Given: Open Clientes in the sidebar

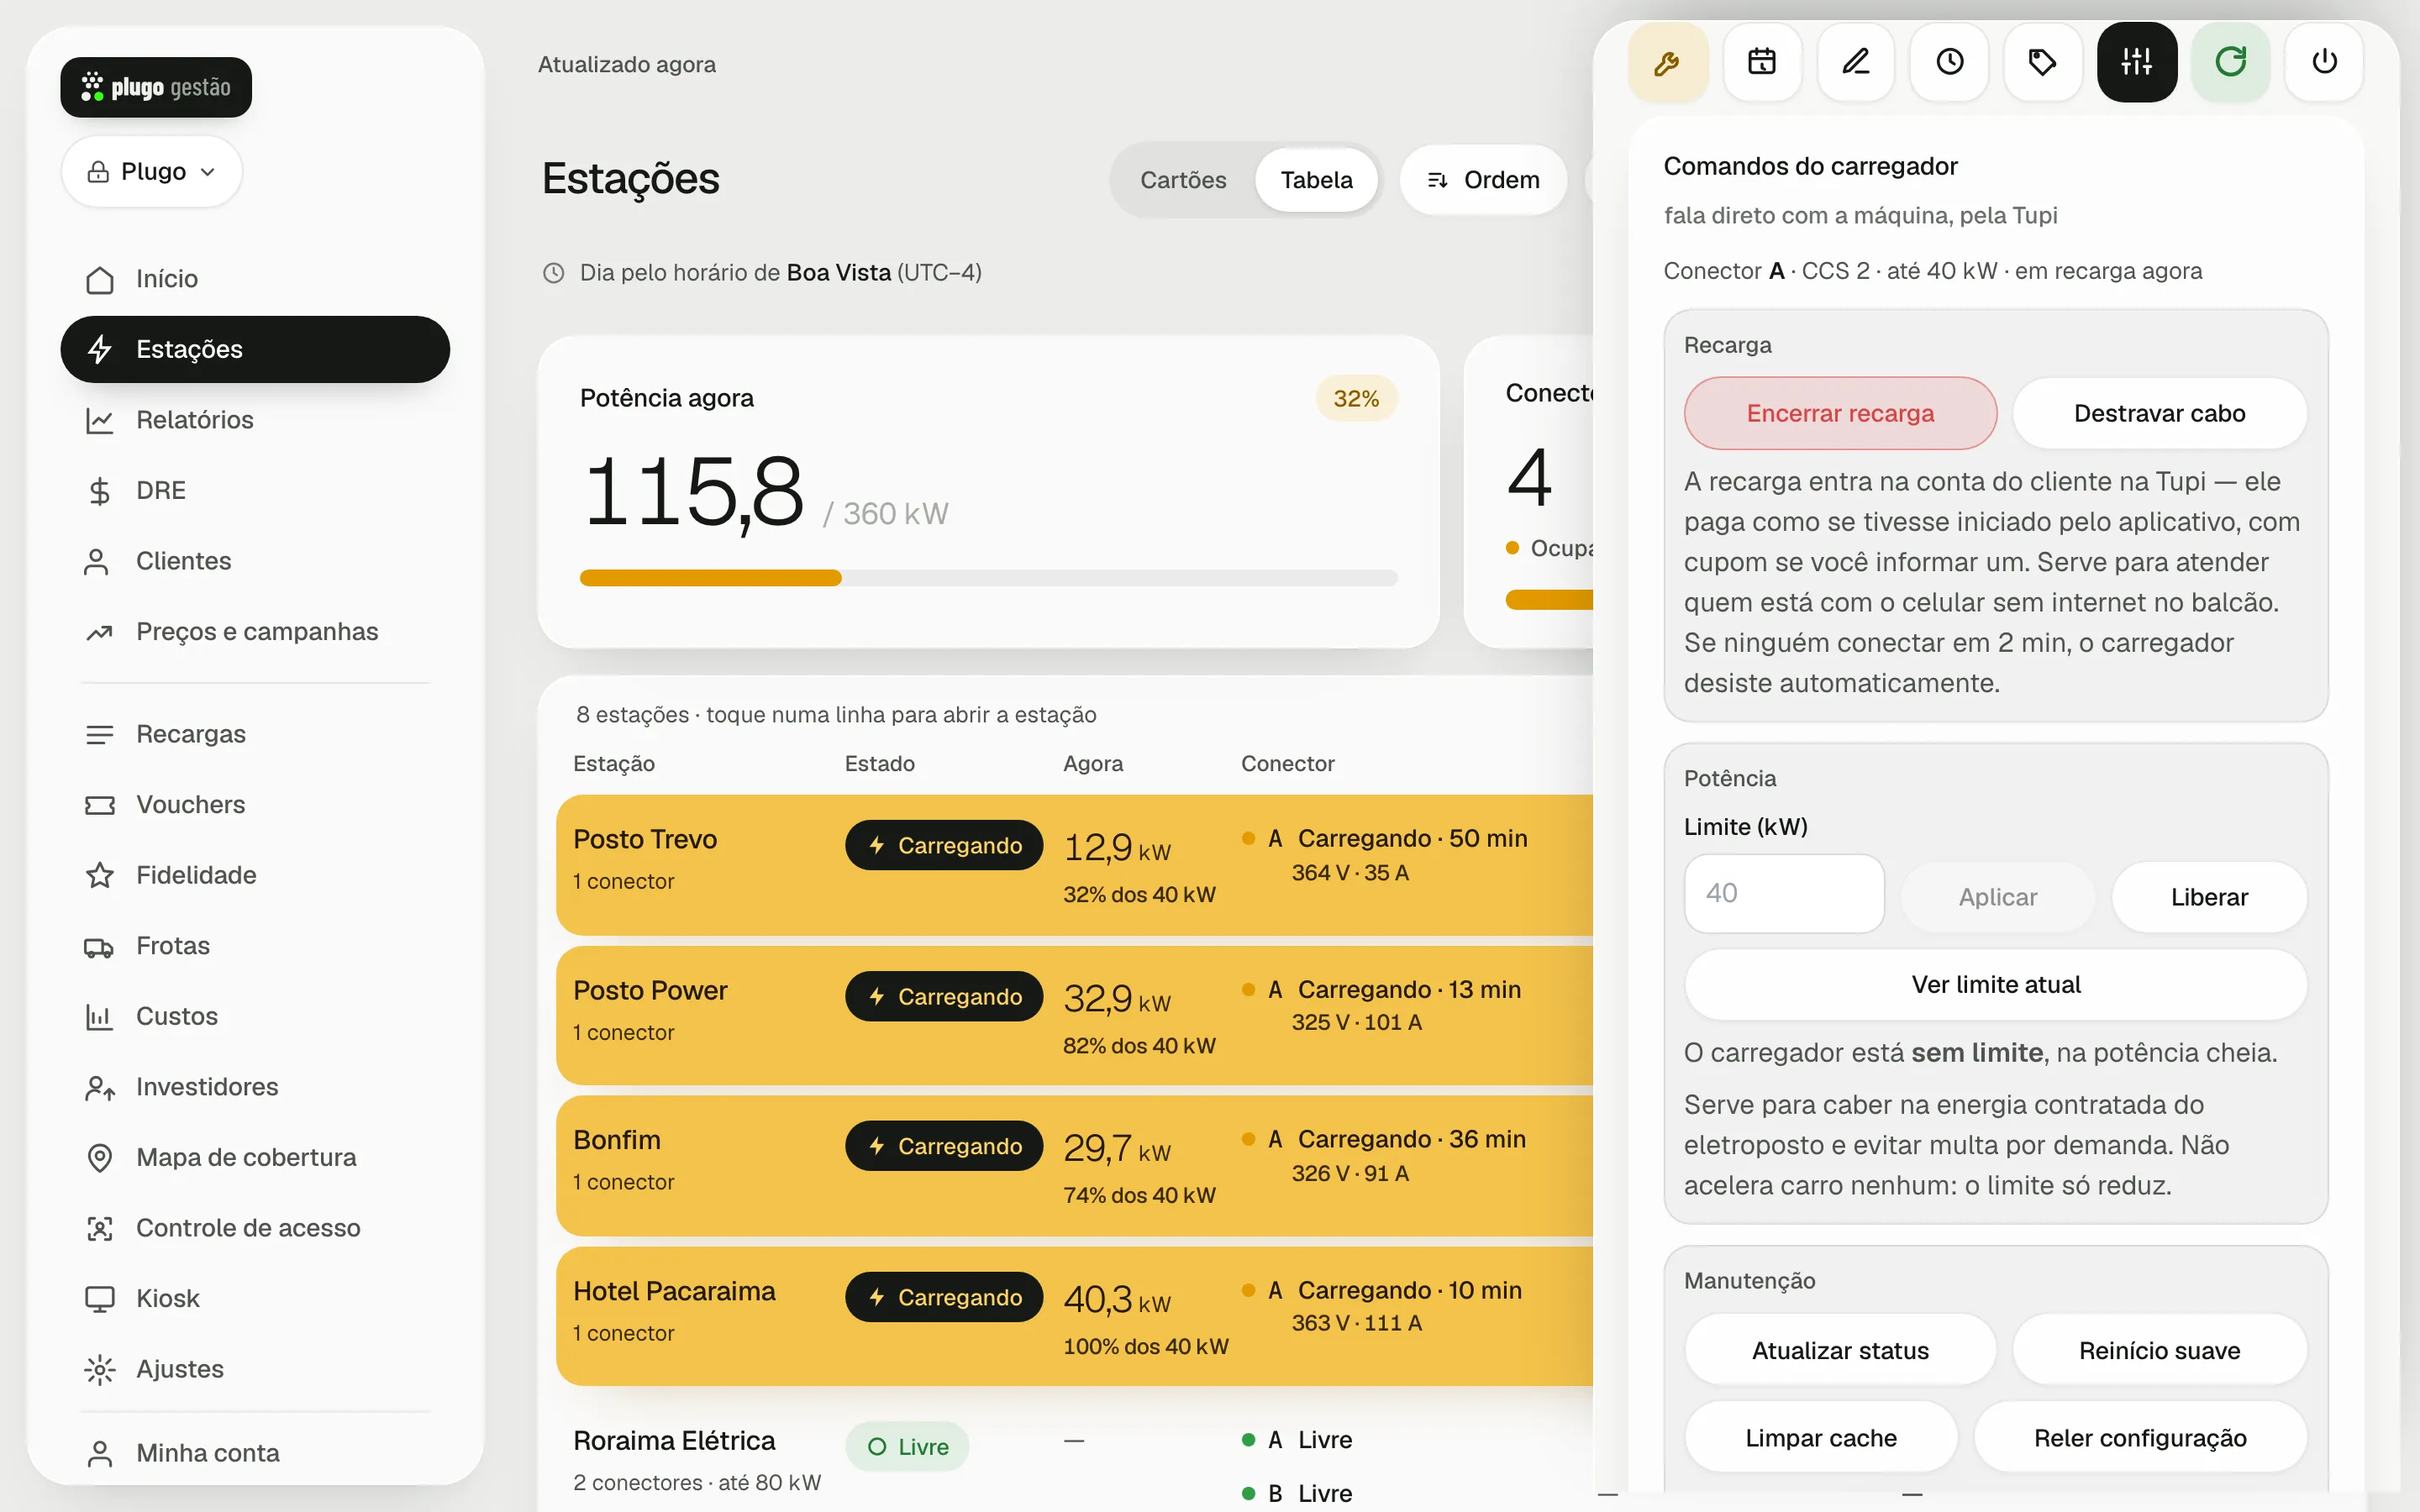Looking at the screenshot, I should [x=255, y=561].
